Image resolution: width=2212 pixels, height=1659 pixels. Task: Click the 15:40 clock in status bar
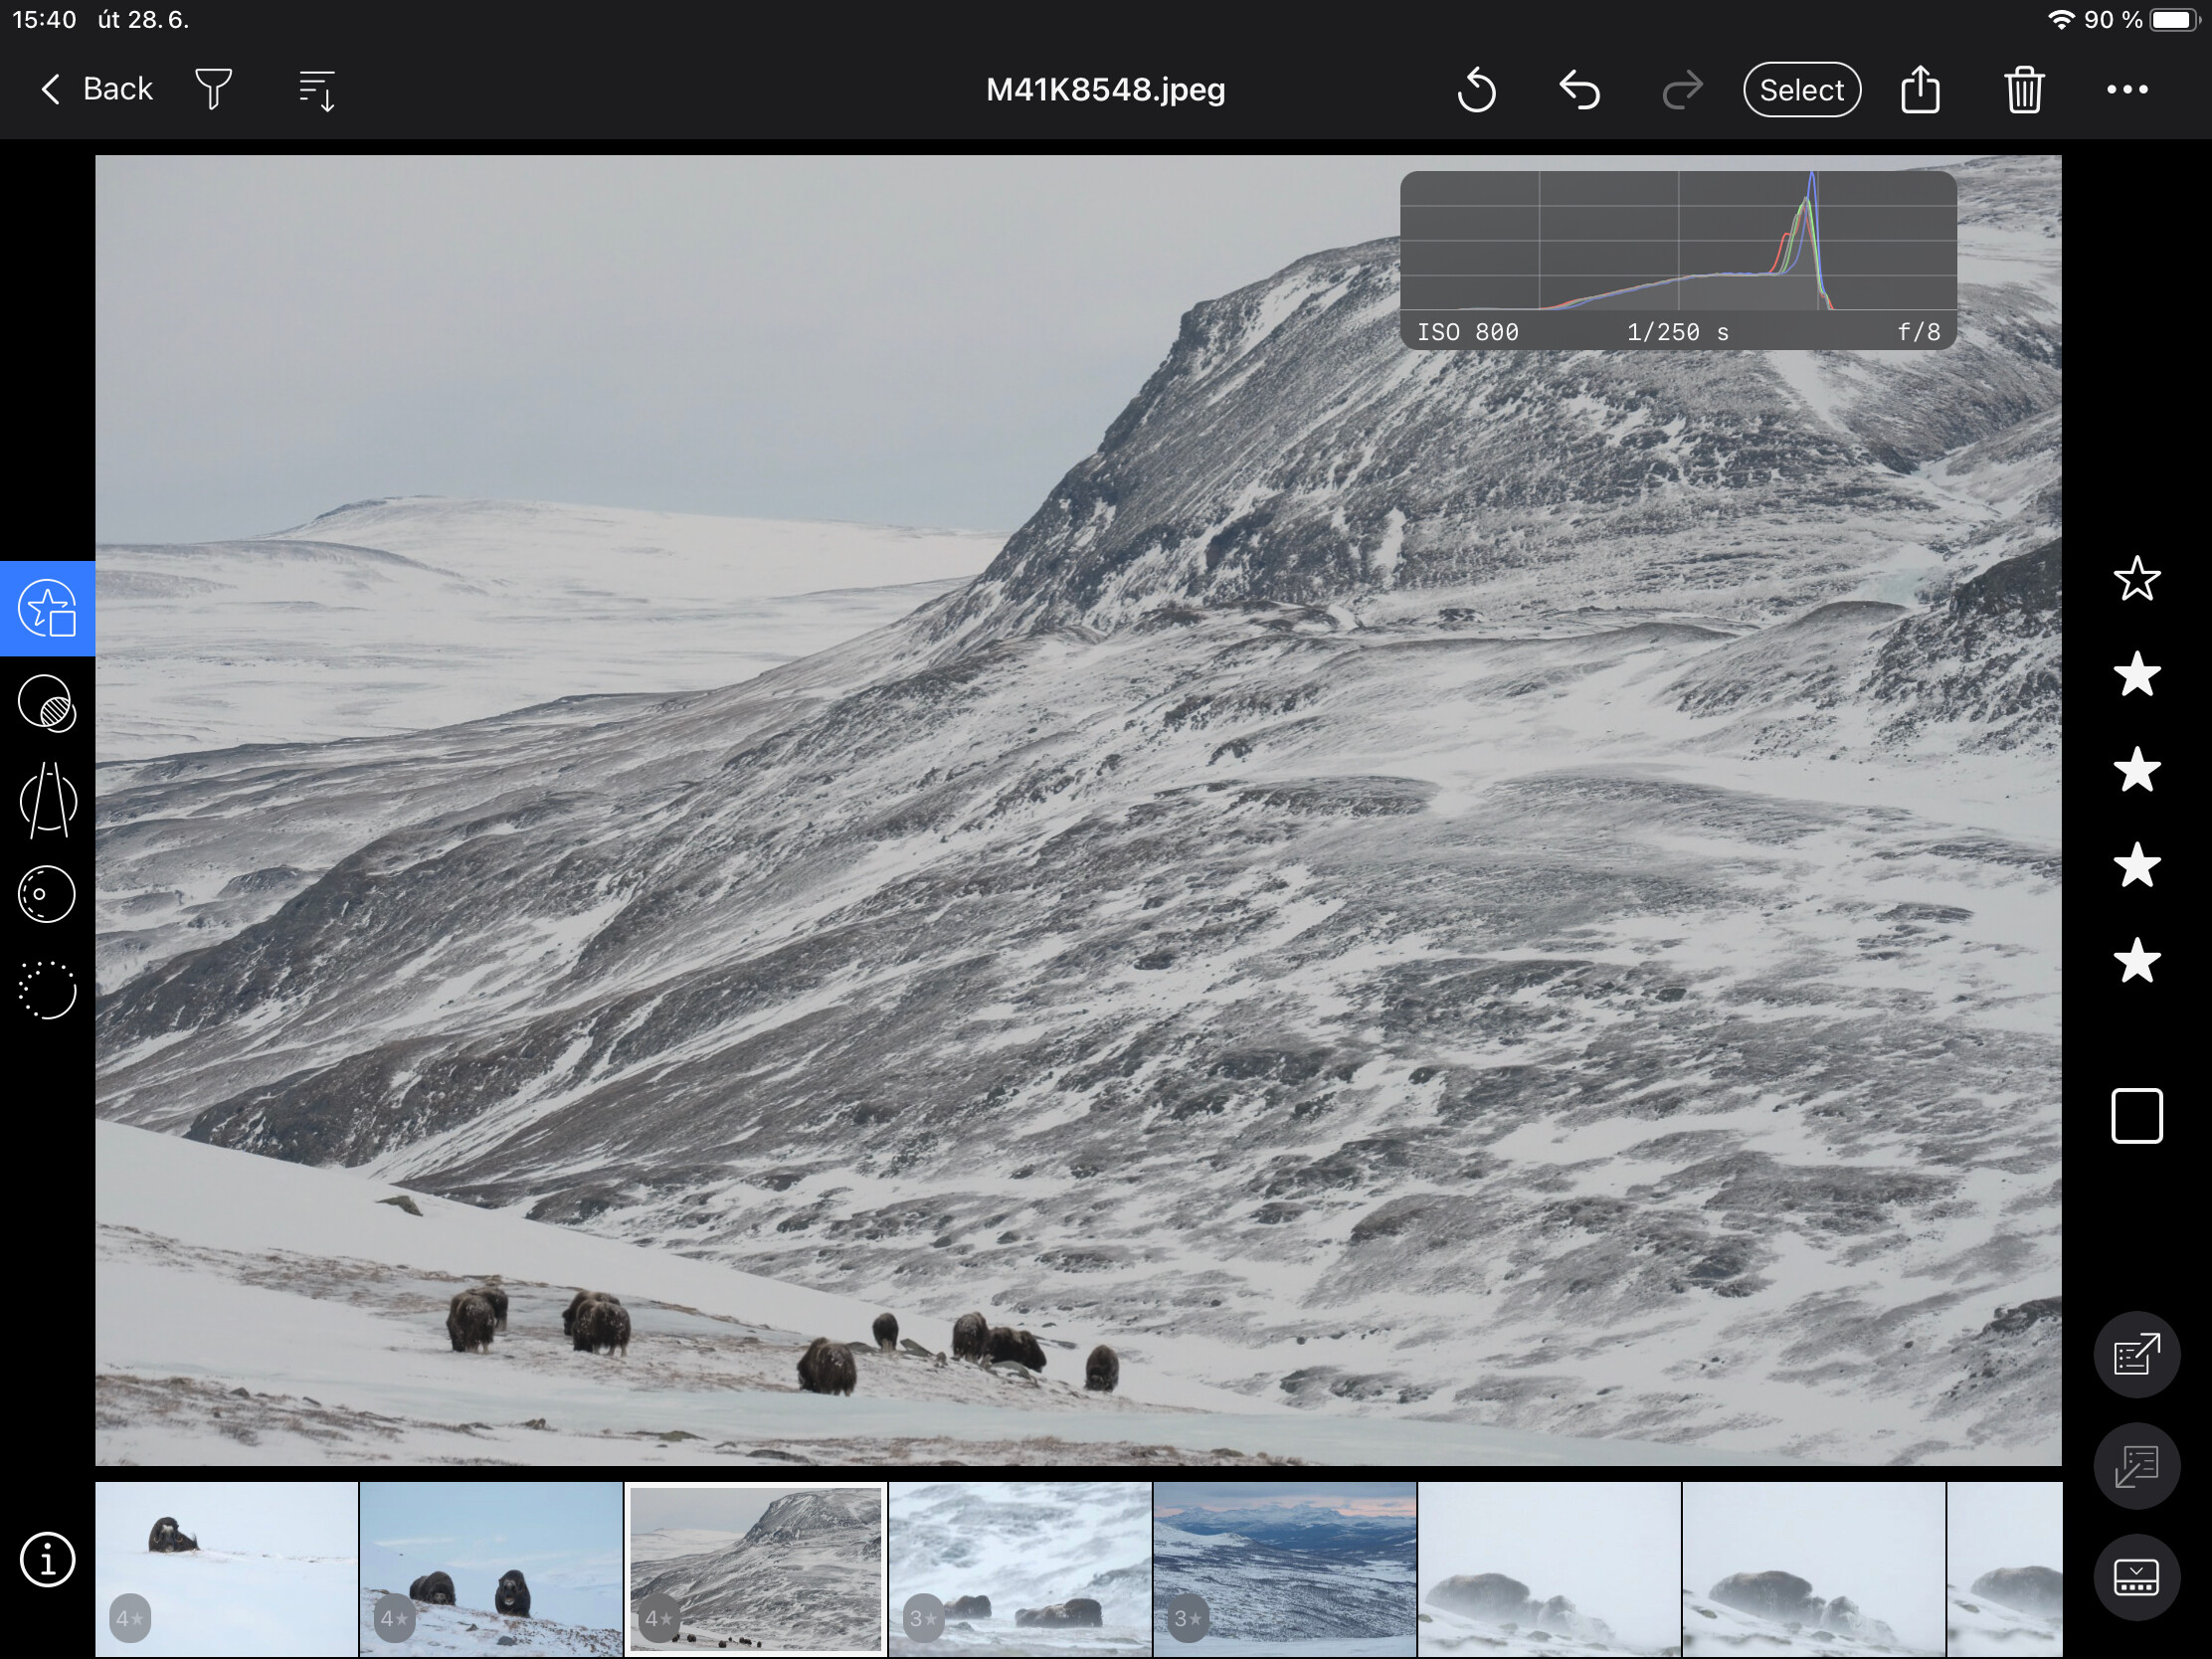(44, 19)
